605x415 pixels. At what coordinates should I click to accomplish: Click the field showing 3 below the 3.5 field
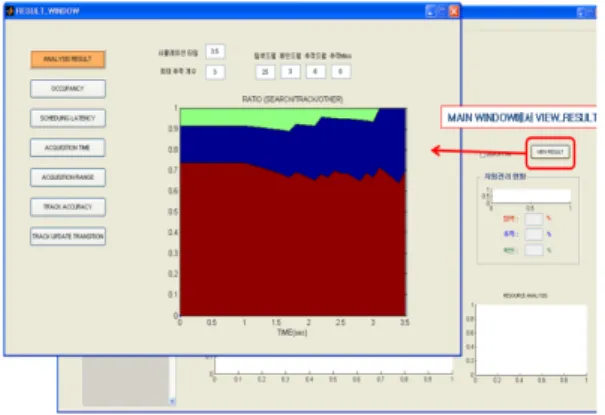click(215, 72)
